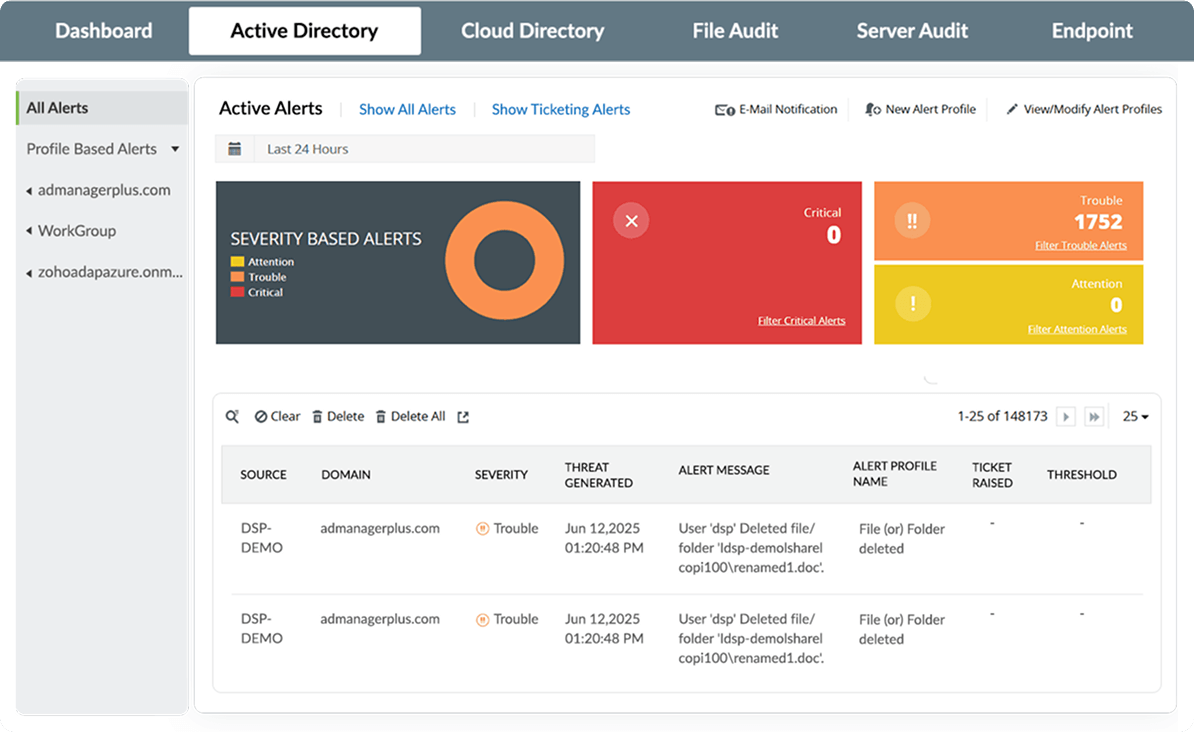Switch to the Cloud Directory tab
This screenshot has width=1194, height=732.
532,31
